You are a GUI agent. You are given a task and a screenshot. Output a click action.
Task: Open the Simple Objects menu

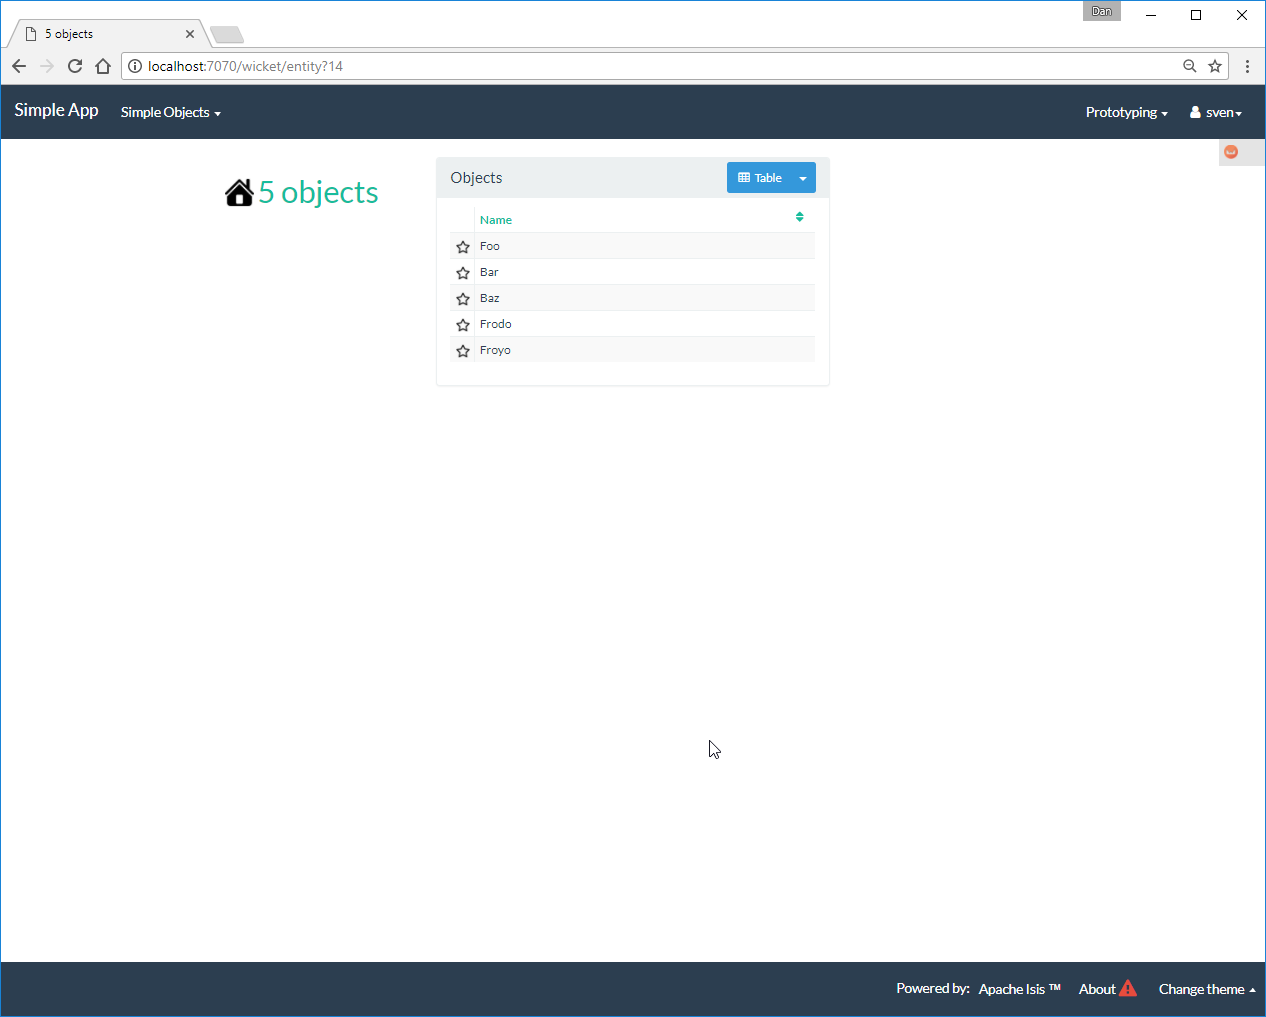point(170,112)
